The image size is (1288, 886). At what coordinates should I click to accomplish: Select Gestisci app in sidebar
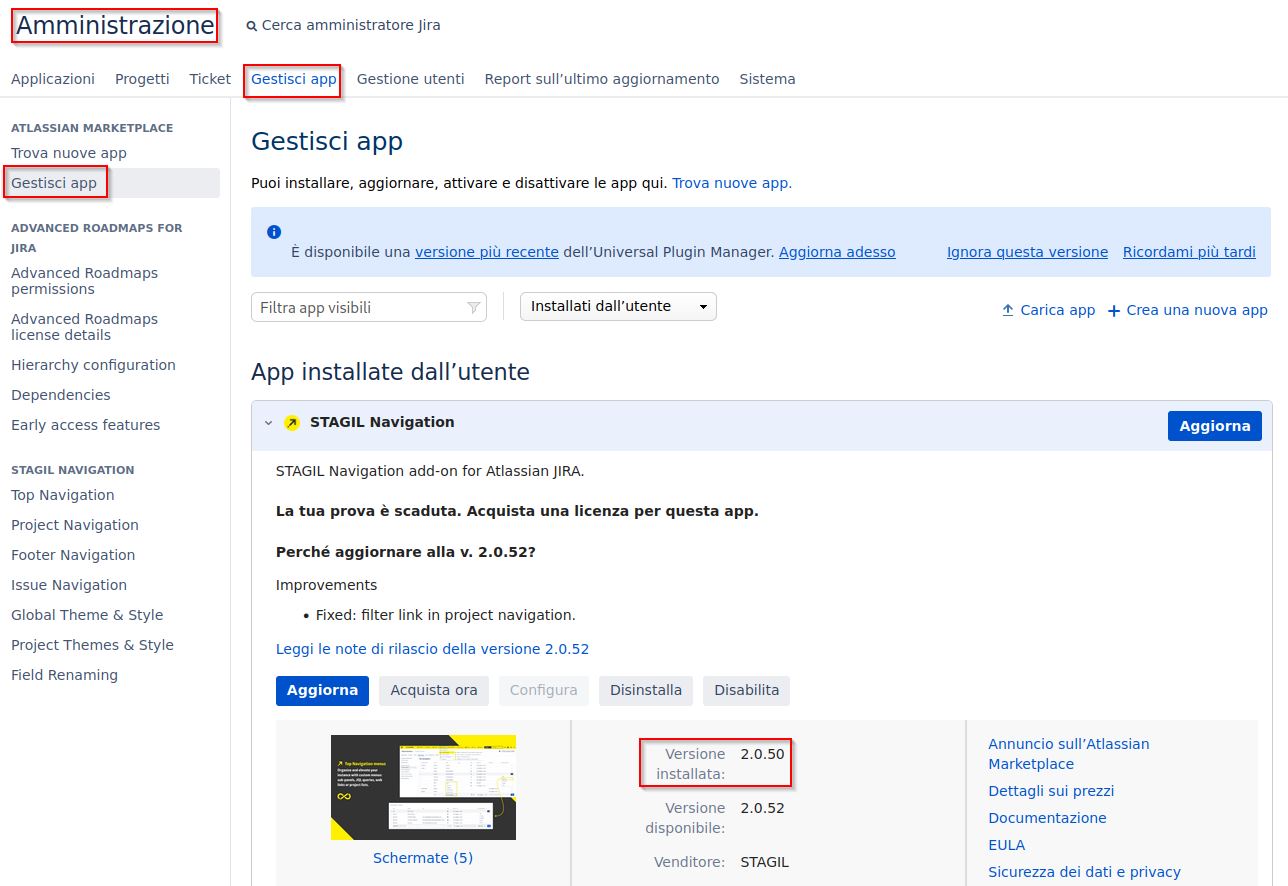(54, 183)
